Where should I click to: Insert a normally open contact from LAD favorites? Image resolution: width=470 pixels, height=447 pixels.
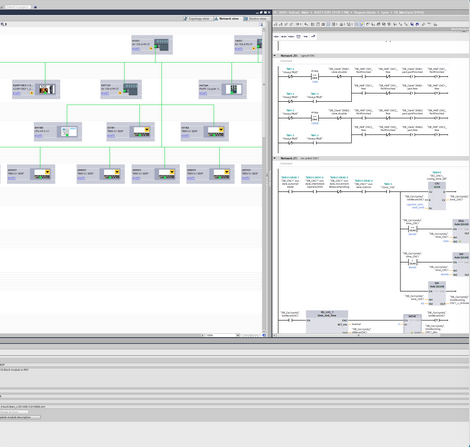point(276,36)
